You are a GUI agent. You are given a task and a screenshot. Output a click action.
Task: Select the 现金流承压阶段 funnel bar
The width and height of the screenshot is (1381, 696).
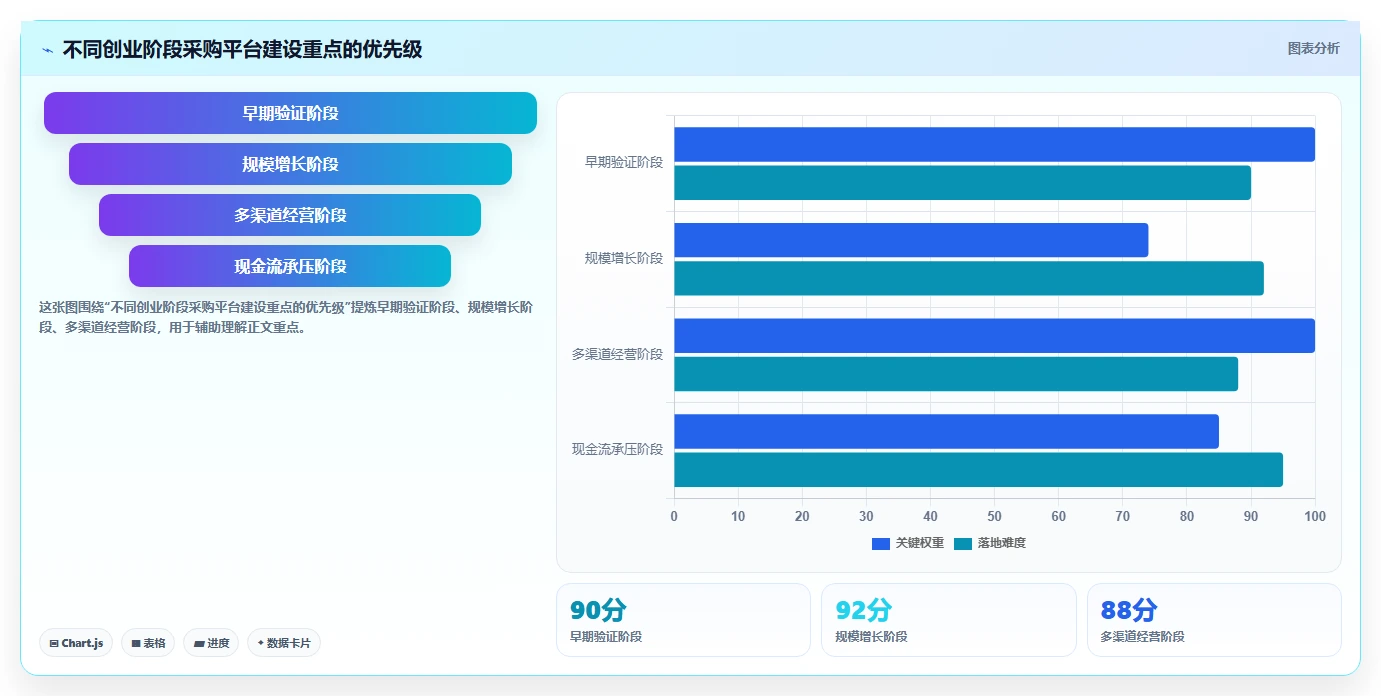click(290, 266)
